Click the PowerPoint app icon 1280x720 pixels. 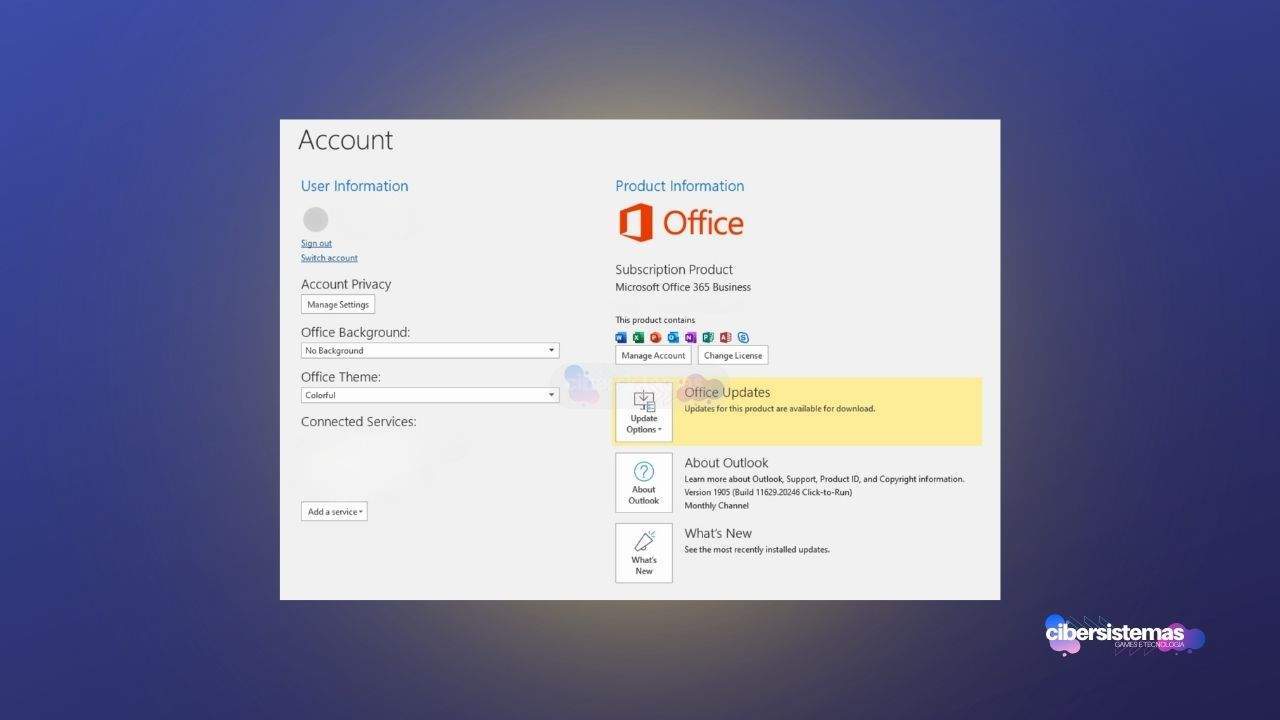tap(656, 337)
